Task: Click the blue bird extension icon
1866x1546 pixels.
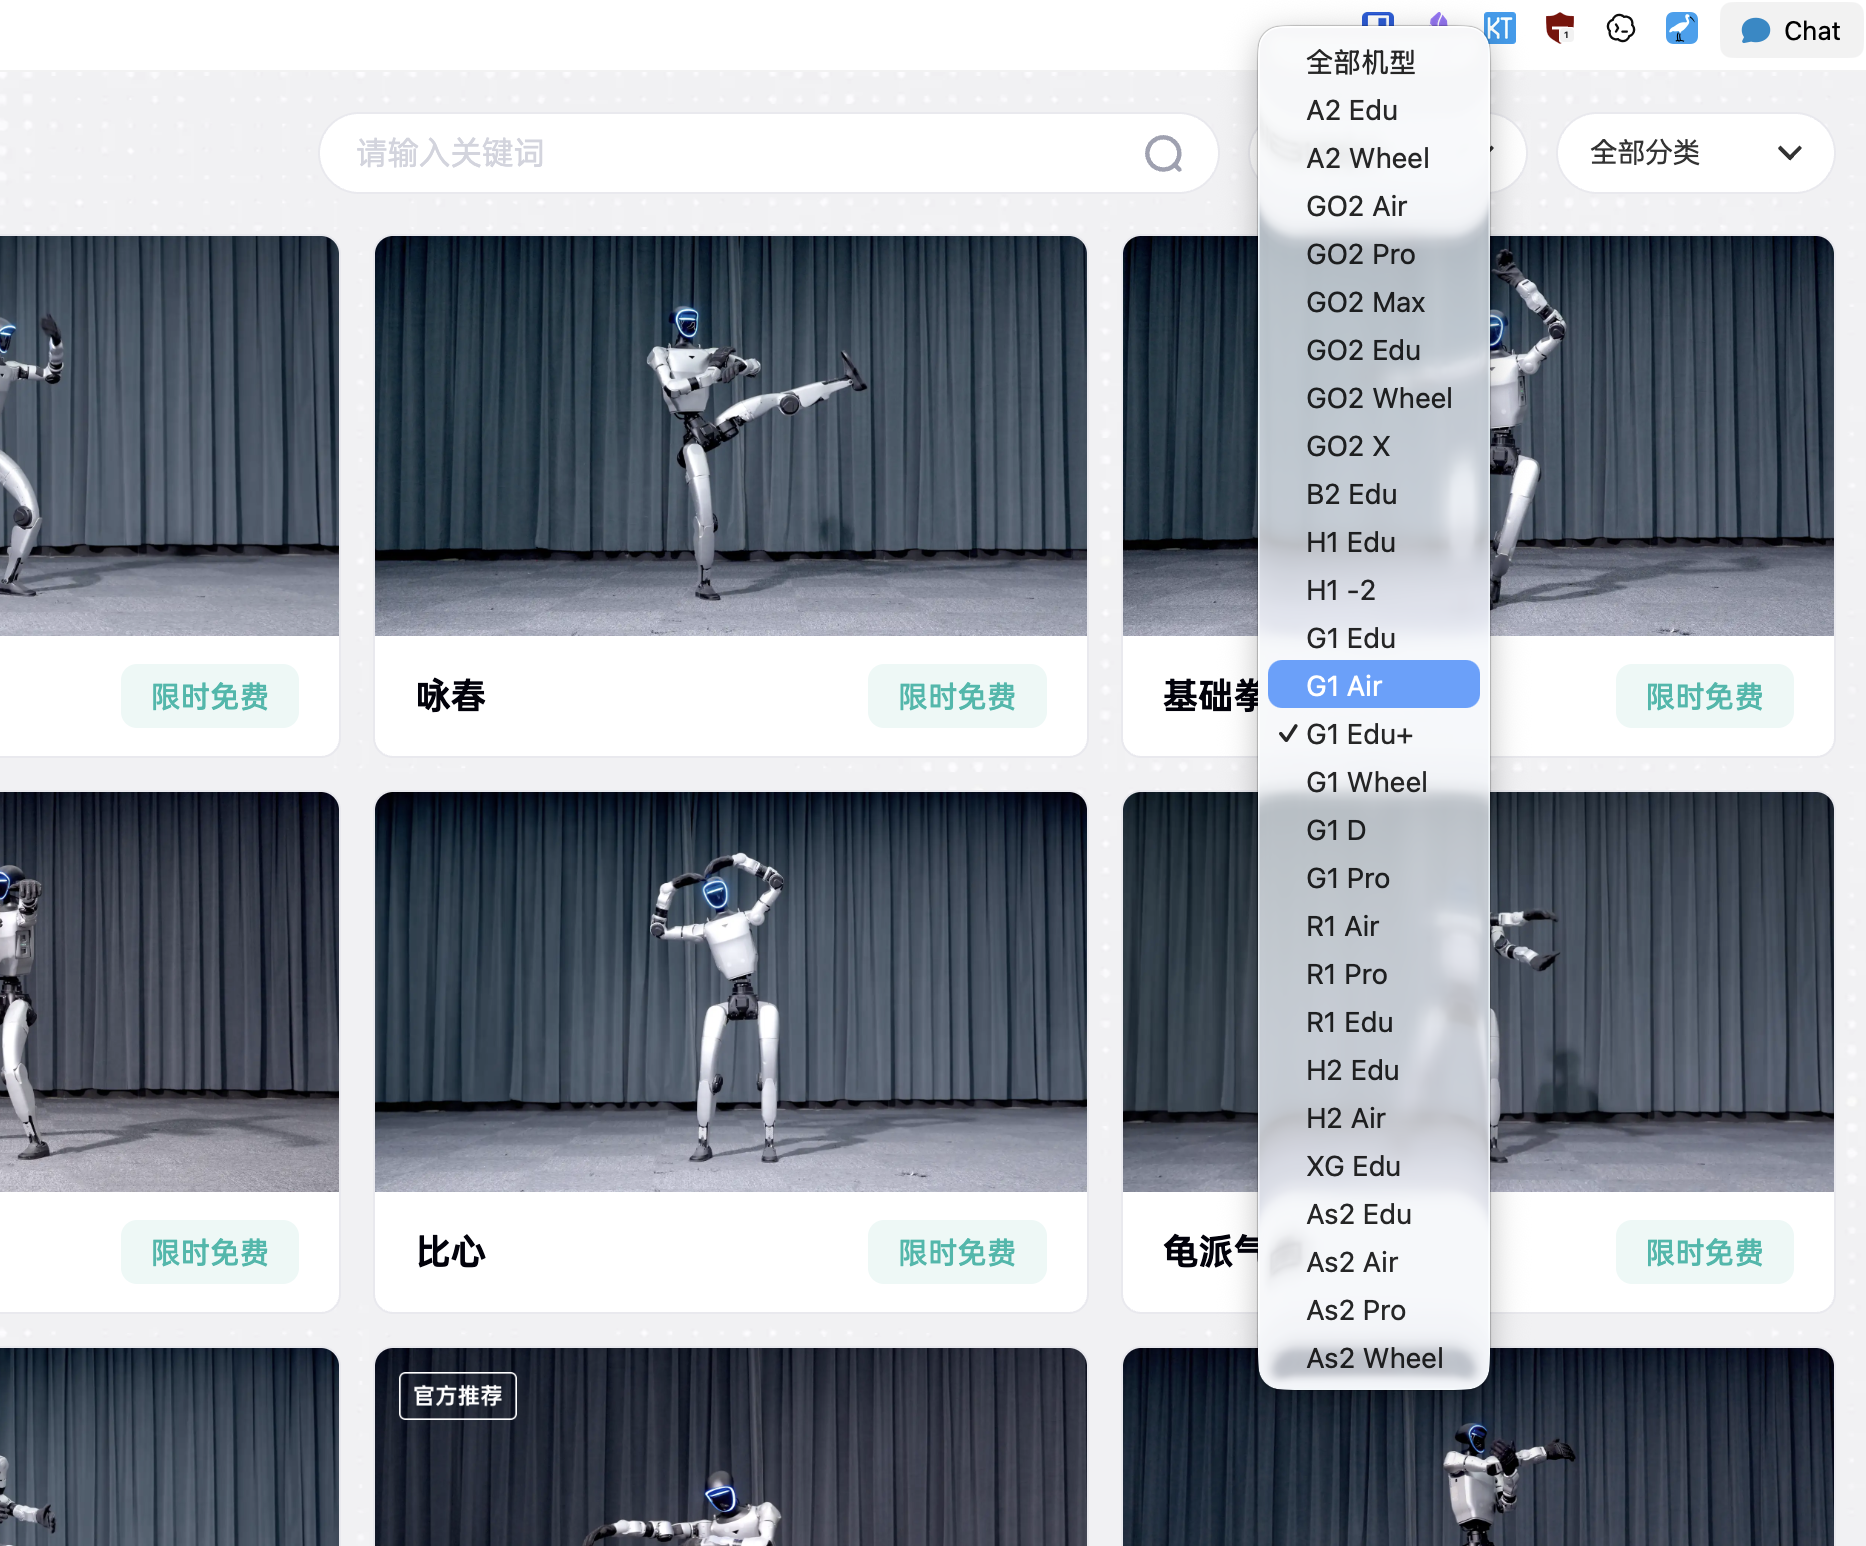Action: click(x=1682, y=28)
